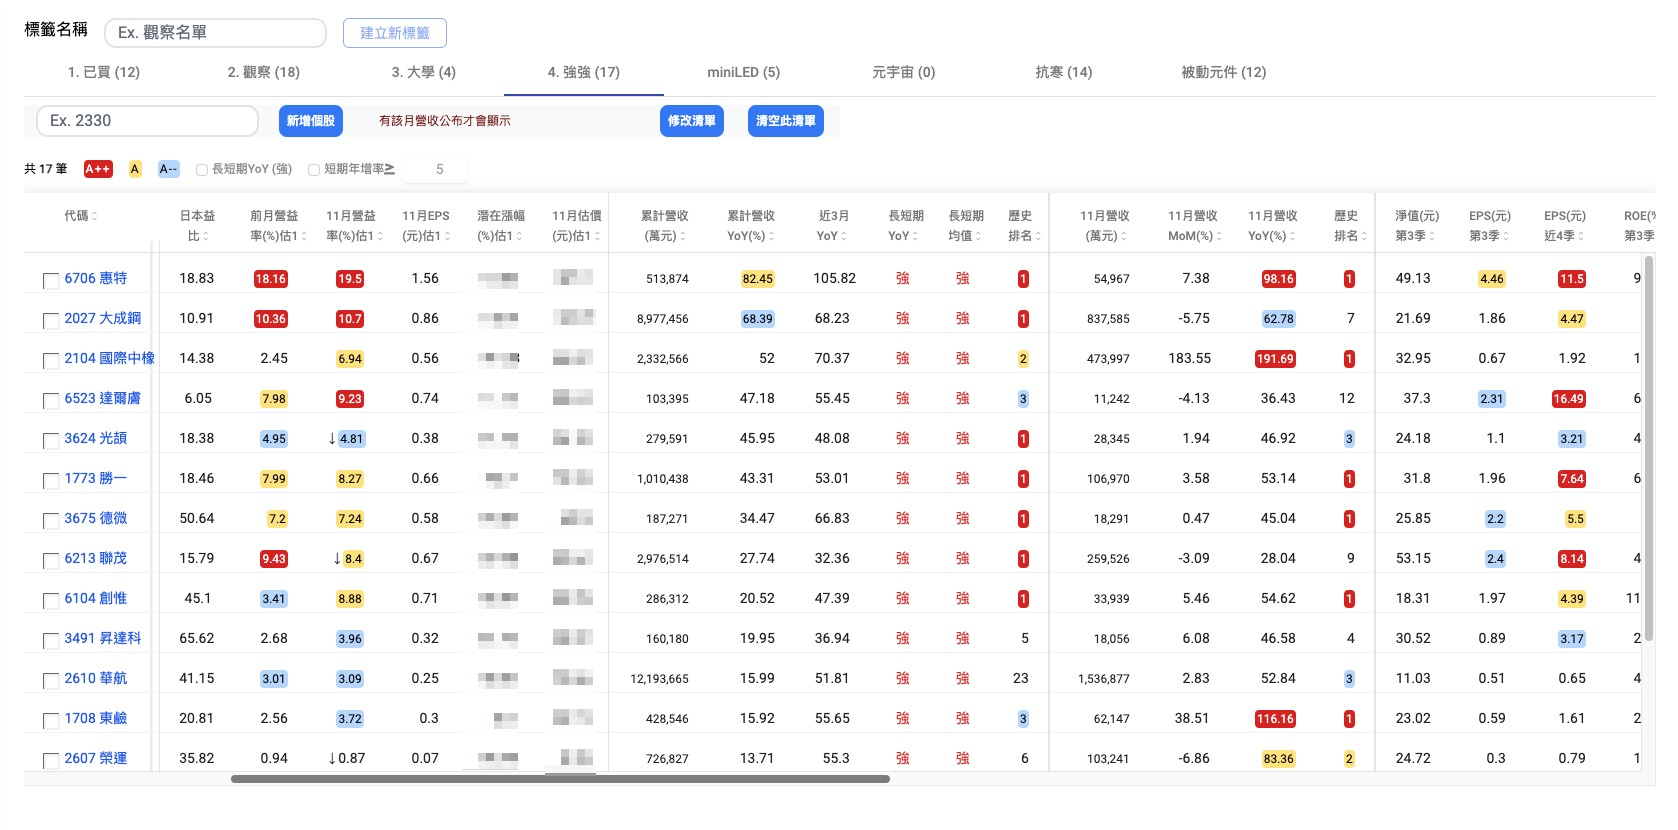Click the table vertical scrollbar thumb
This screenshot has height=830, width=1678.
point(1649,448)
